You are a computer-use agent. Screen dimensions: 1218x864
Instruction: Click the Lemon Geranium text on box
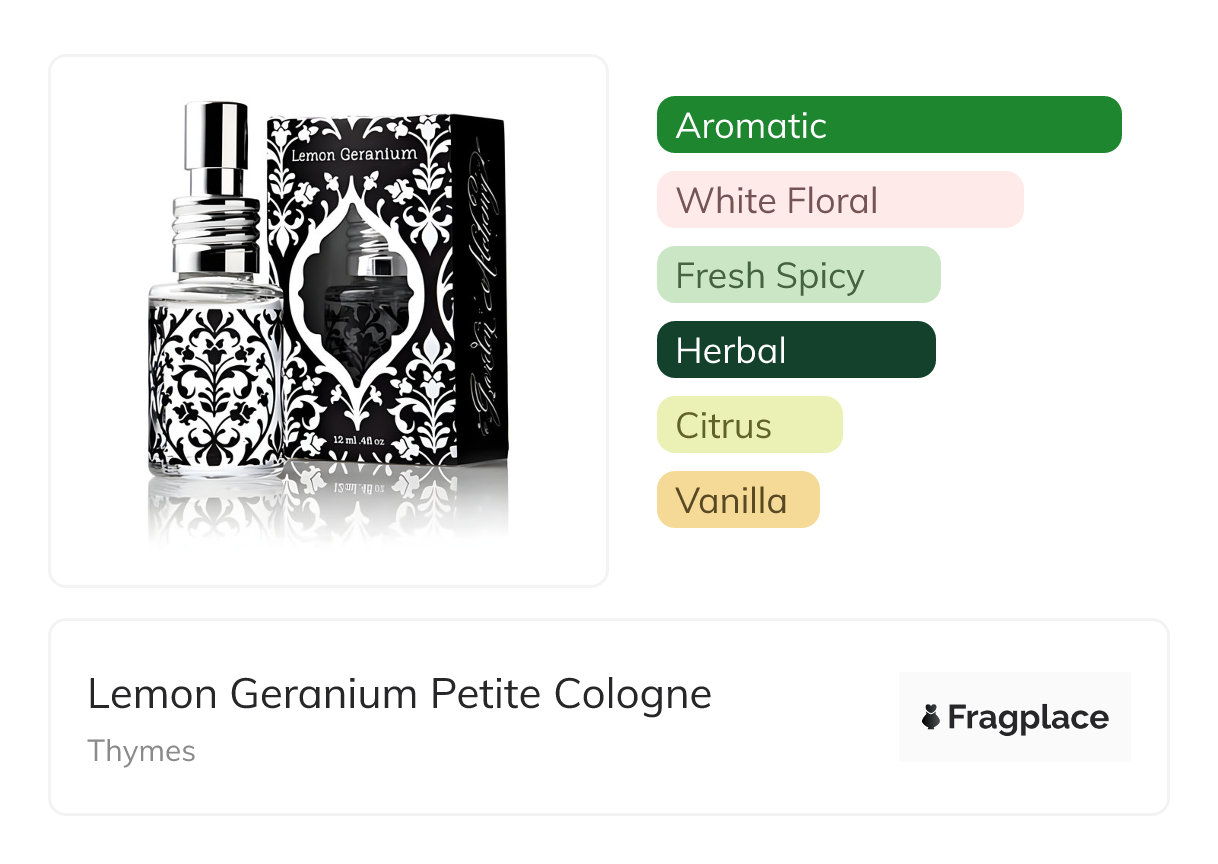click(x=353, y=155)
